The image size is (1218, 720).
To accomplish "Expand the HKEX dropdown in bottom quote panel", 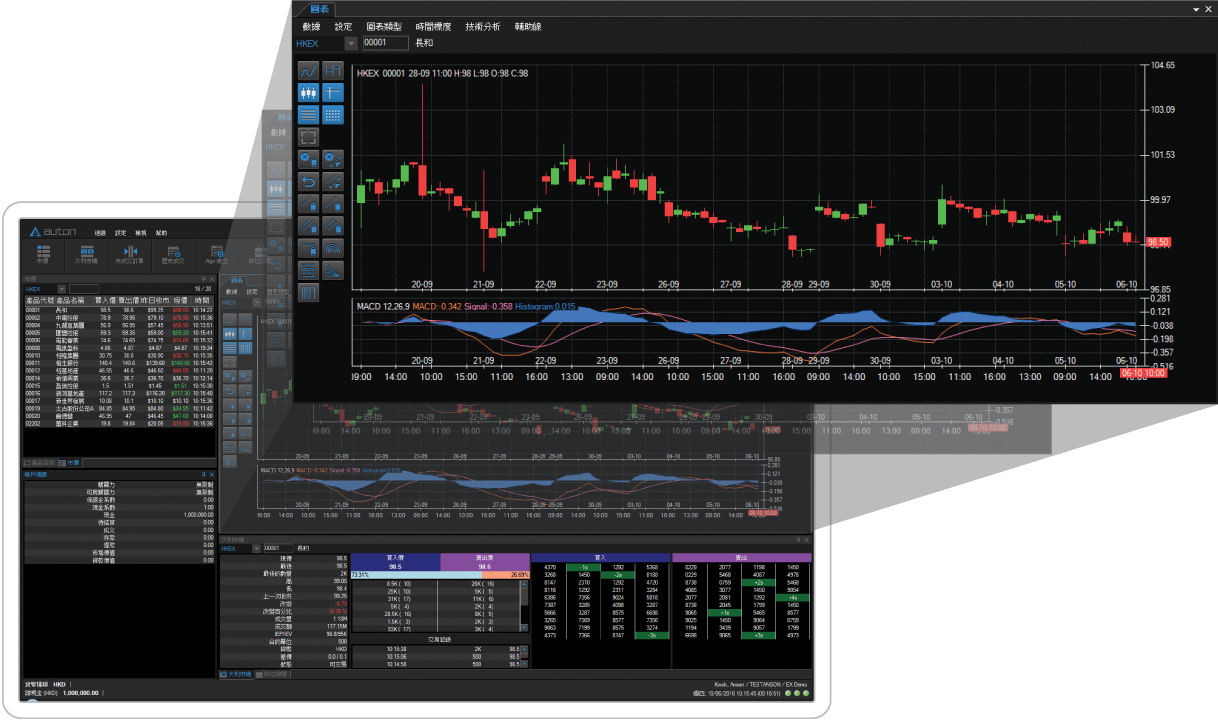I will point(257,548).
